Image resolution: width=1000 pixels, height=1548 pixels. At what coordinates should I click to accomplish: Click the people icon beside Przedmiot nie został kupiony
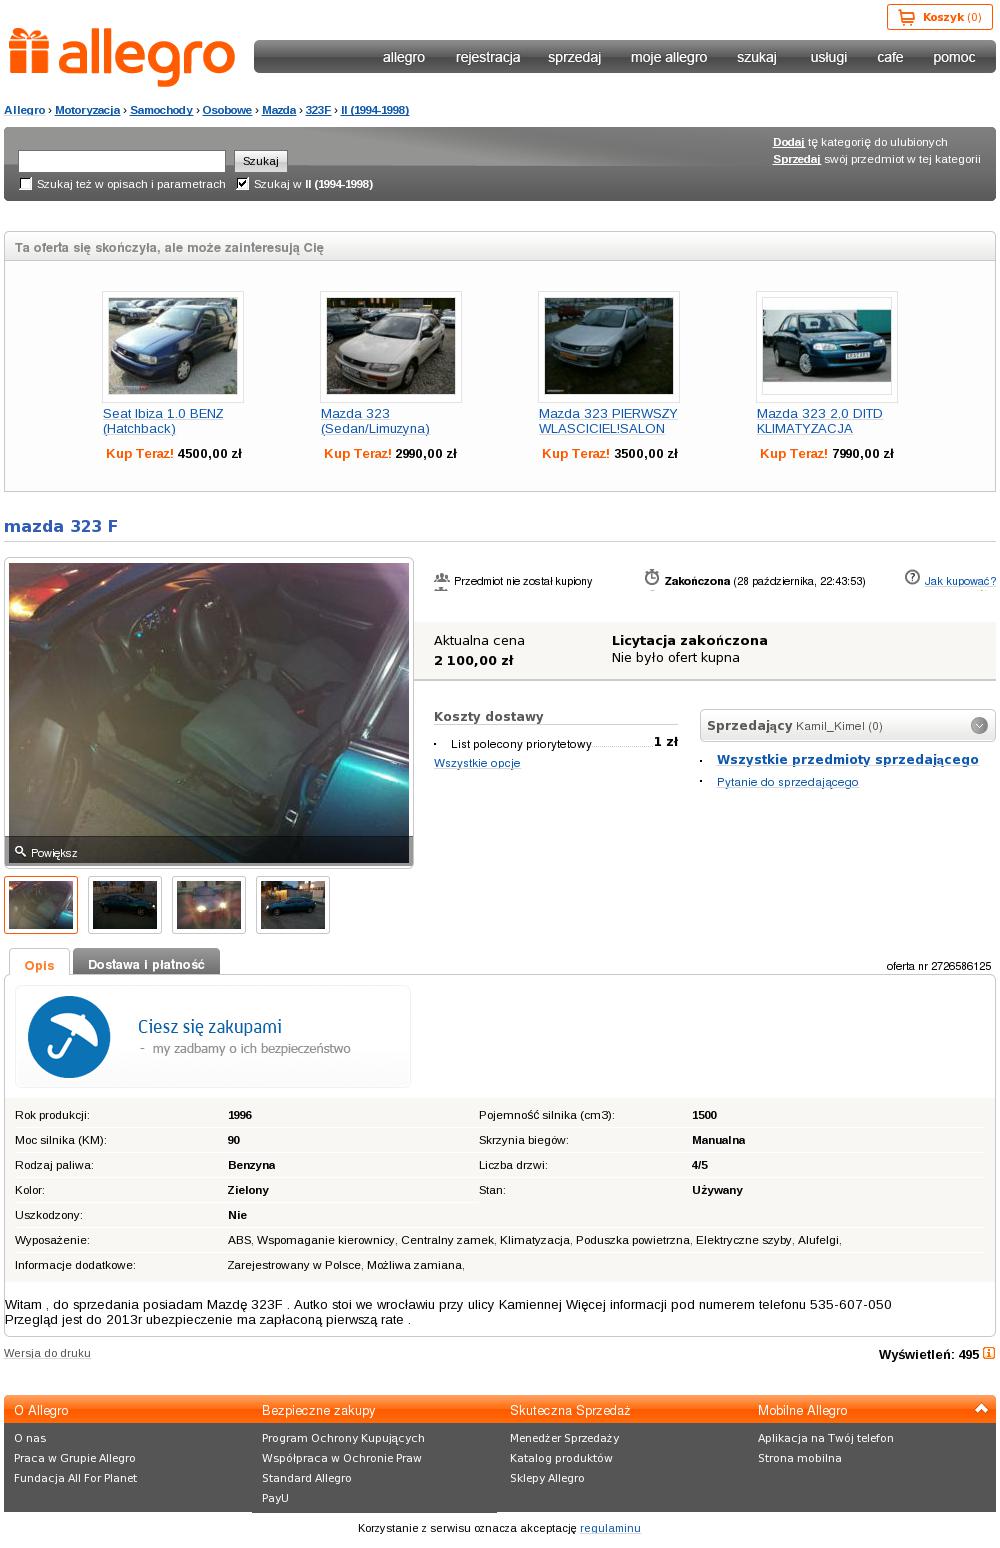(x=442, y=581)
